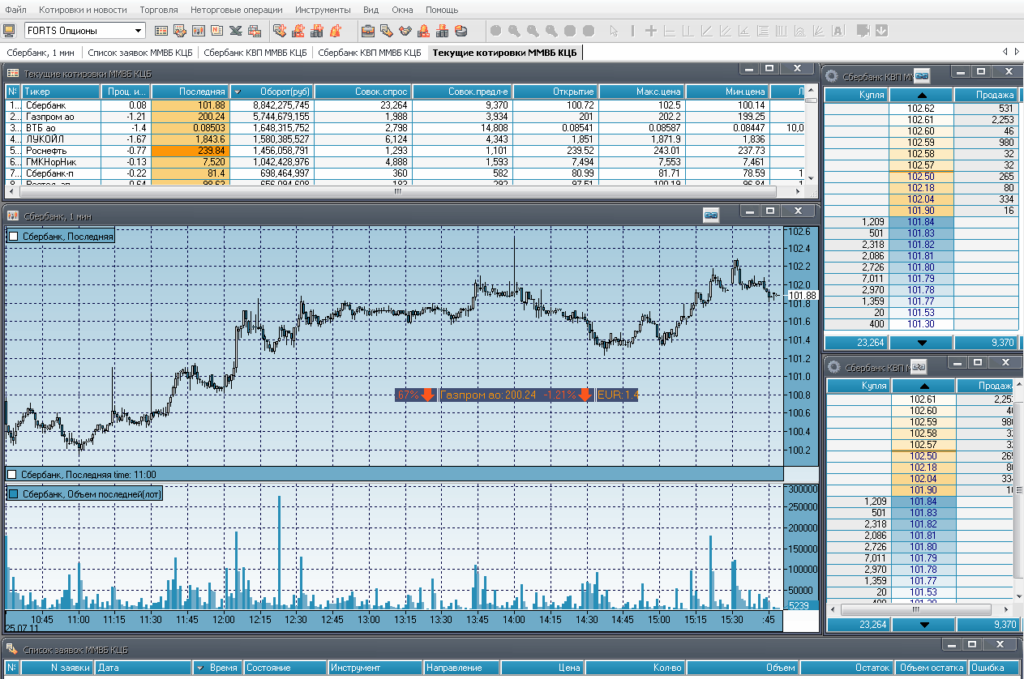
Task: Click the down arrow at the lower order book bottom
Action: pos(923,625)
